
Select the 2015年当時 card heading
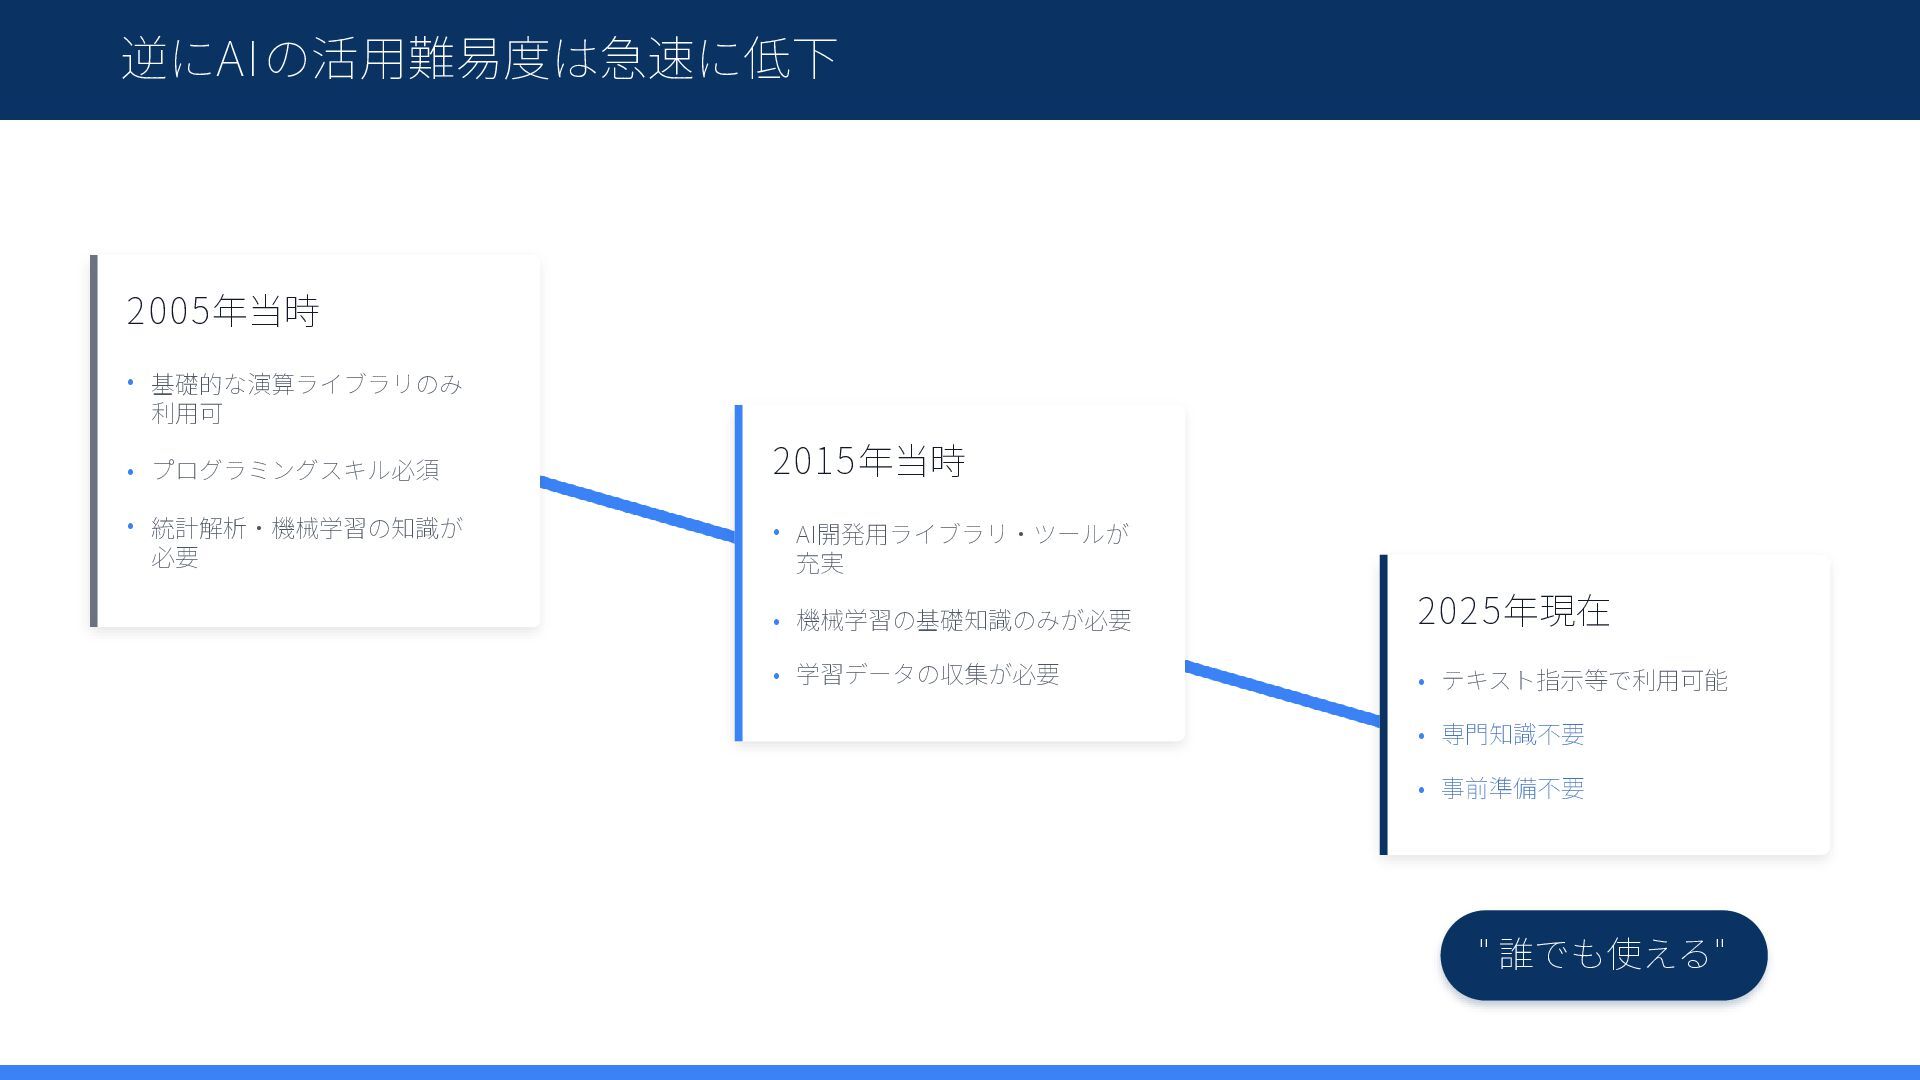[868, 461]
